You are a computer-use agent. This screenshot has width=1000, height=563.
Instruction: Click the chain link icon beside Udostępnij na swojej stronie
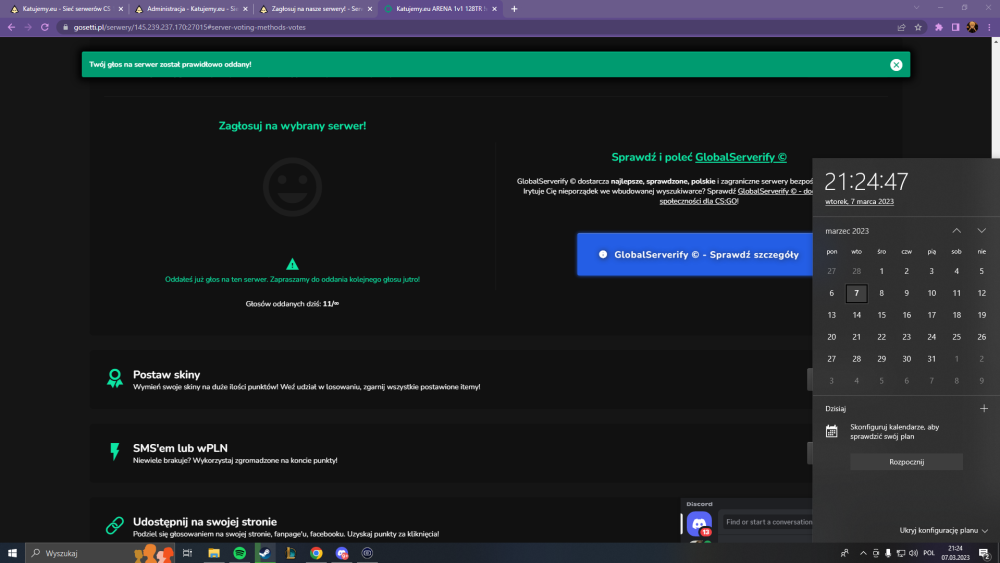tap(115, 525)
